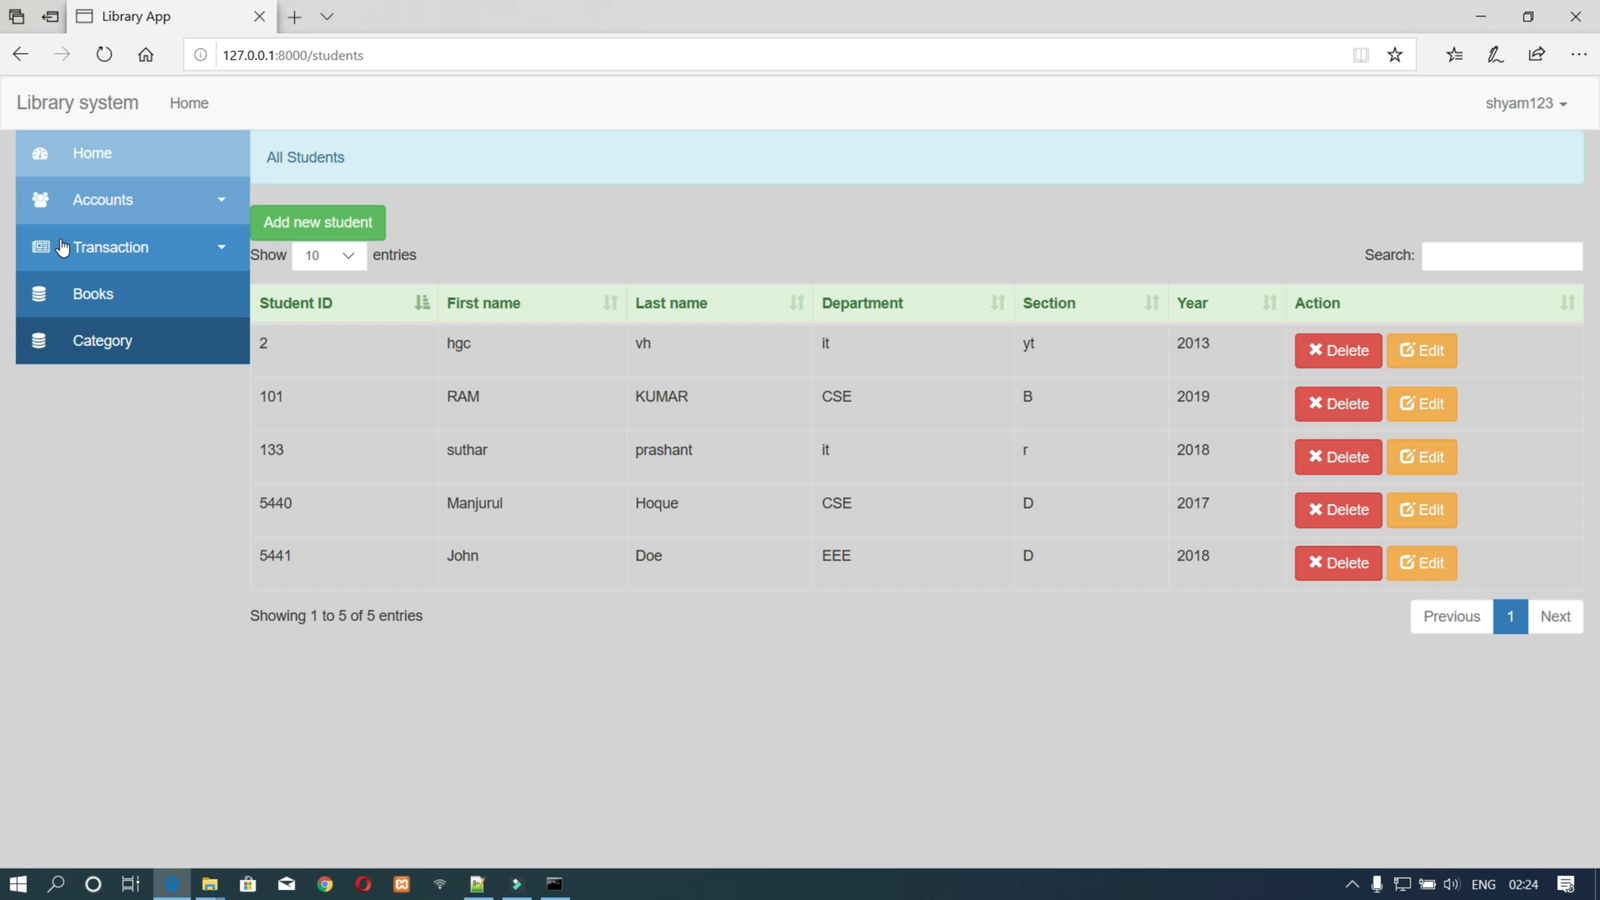
Task: Add page to favorites star icon
Action: coord(1395,55)
